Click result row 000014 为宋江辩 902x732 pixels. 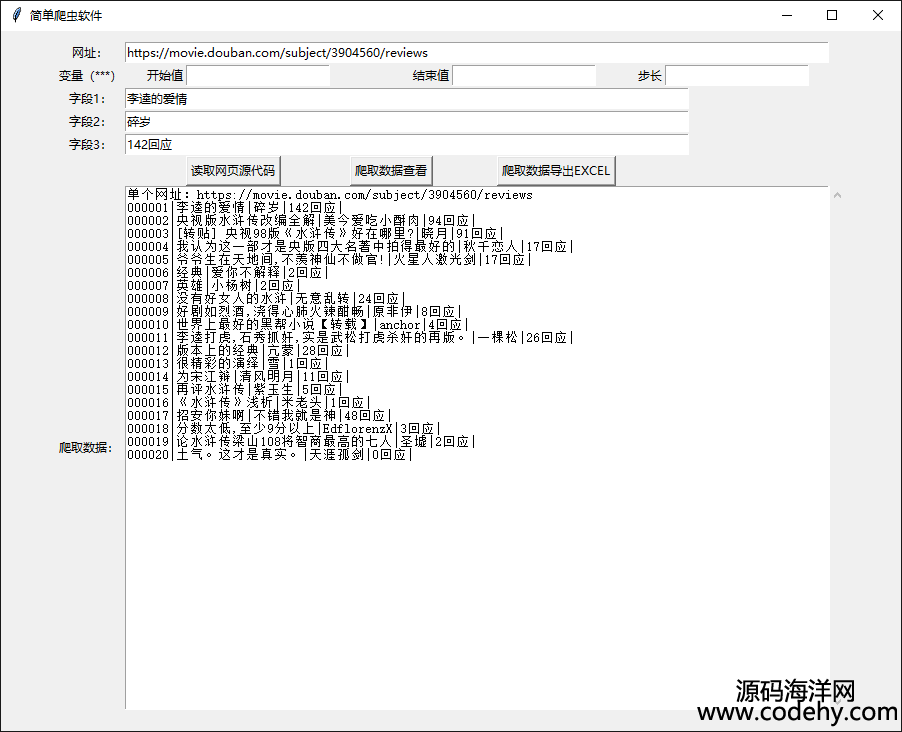[x=238, y=377]
